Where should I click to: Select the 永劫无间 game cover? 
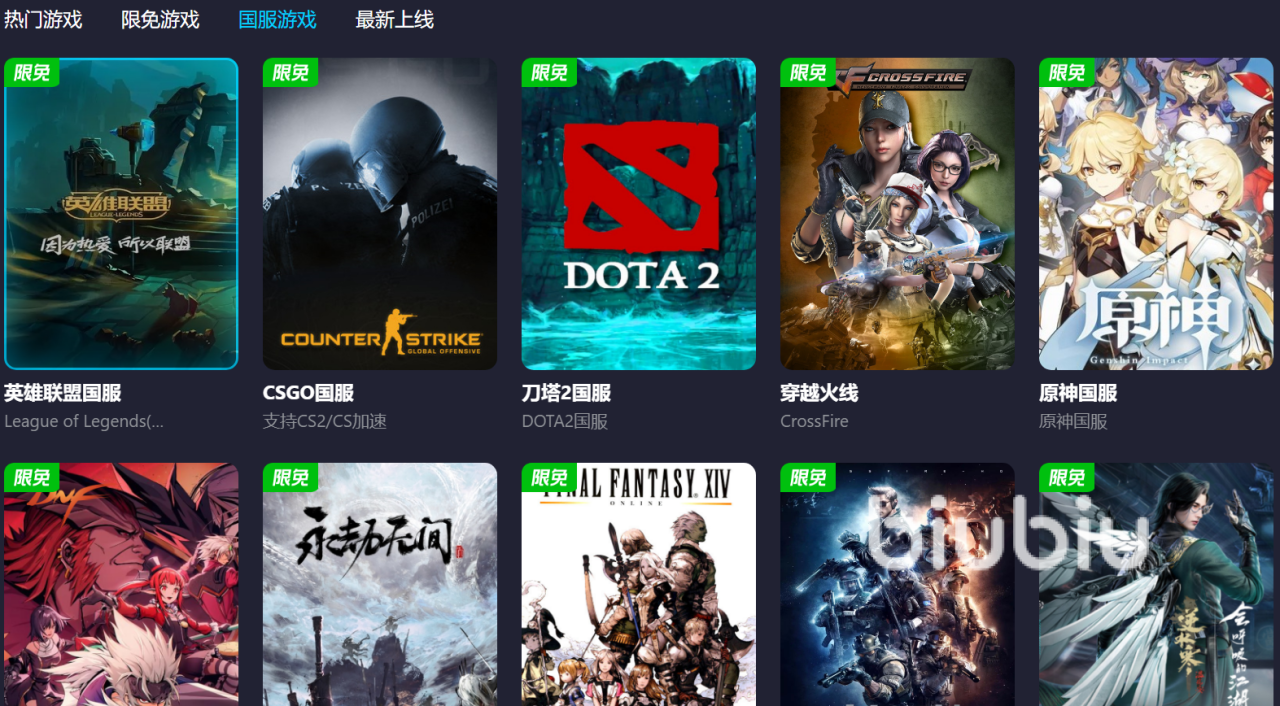click(x=380, y=585)
